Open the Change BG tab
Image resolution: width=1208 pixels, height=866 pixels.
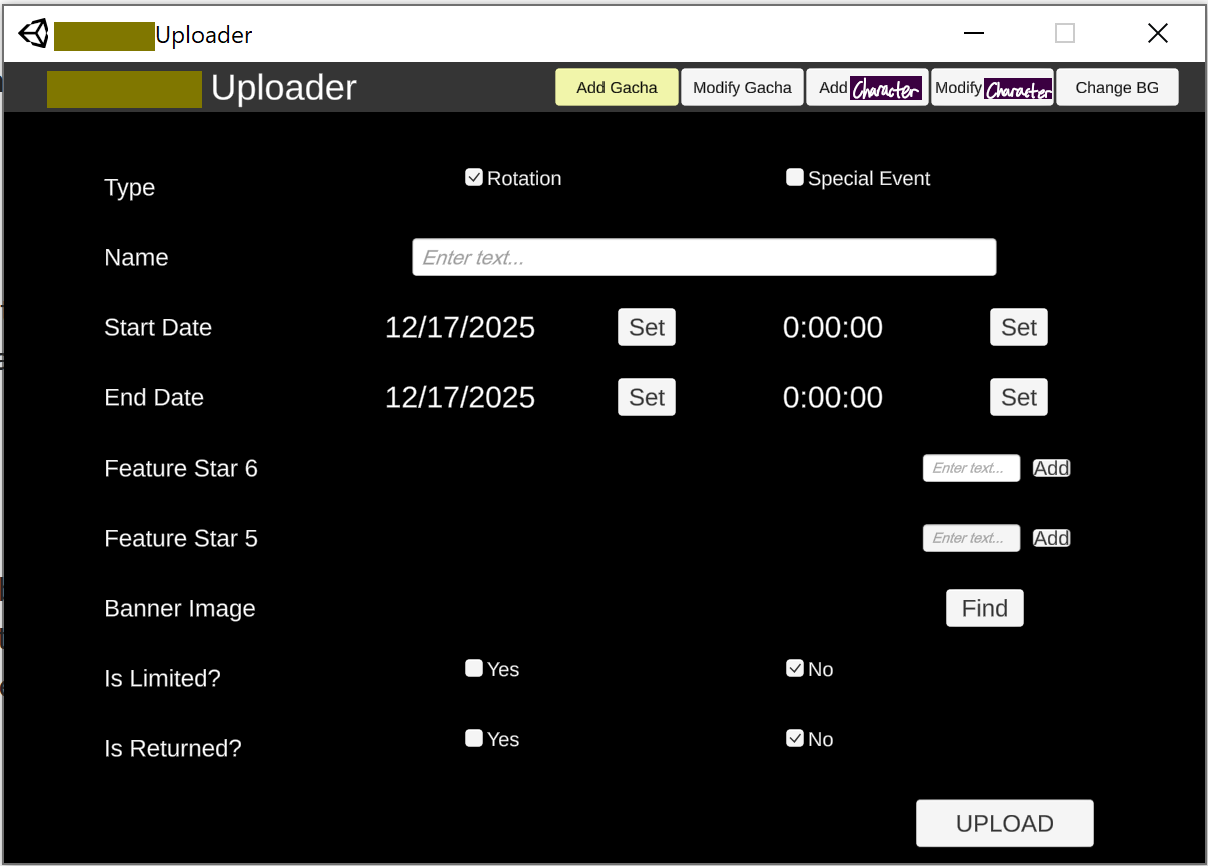pyautogui.click(x=1117, y=87)
